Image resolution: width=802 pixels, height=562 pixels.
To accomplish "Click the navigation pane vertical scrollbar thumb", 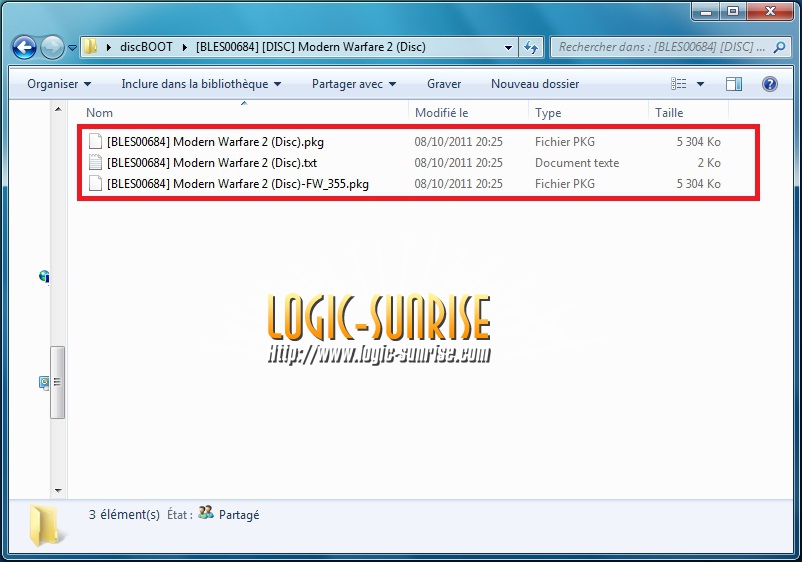I will click(58, 382).
